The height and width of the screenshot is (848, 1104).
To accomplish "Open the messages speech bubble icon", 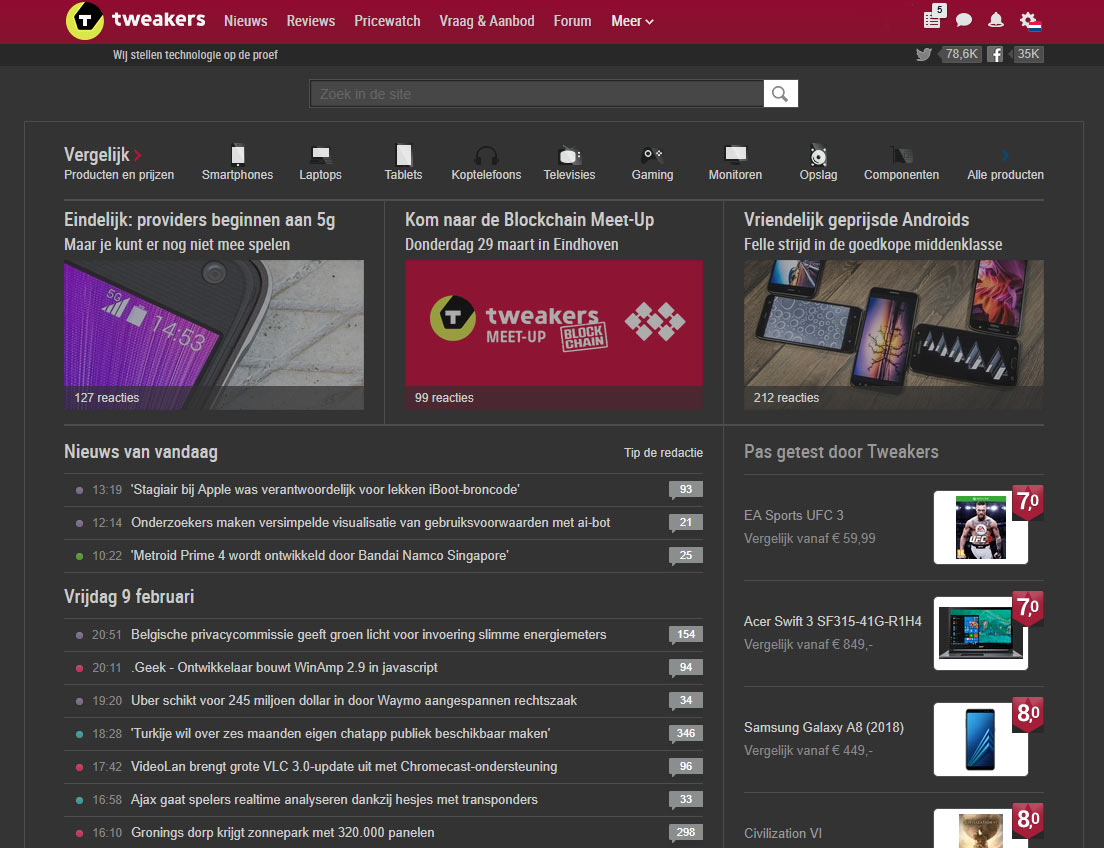I will coord(964,20).
